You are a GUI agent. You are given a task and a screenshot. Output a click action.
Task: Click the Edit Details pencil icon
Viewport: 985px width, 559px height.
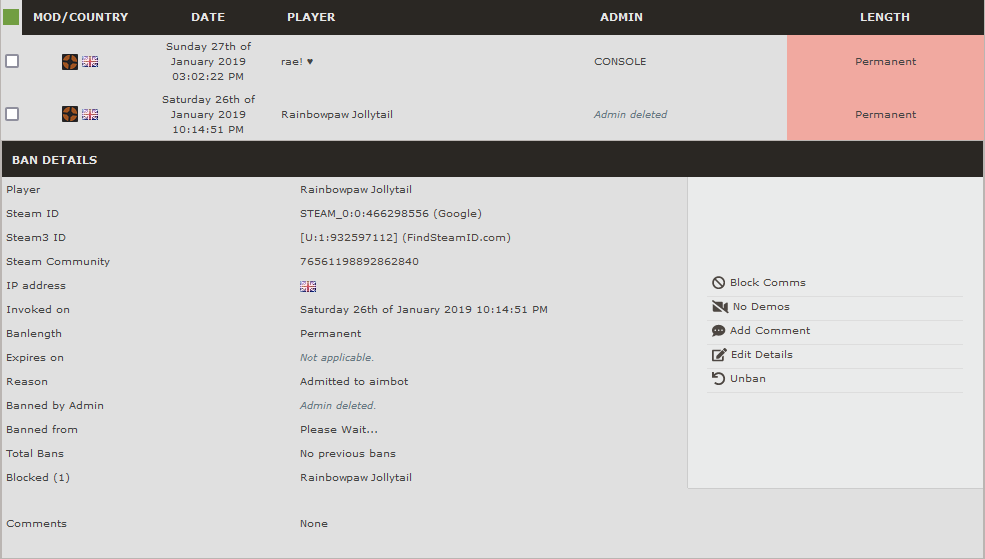point(719,355)
